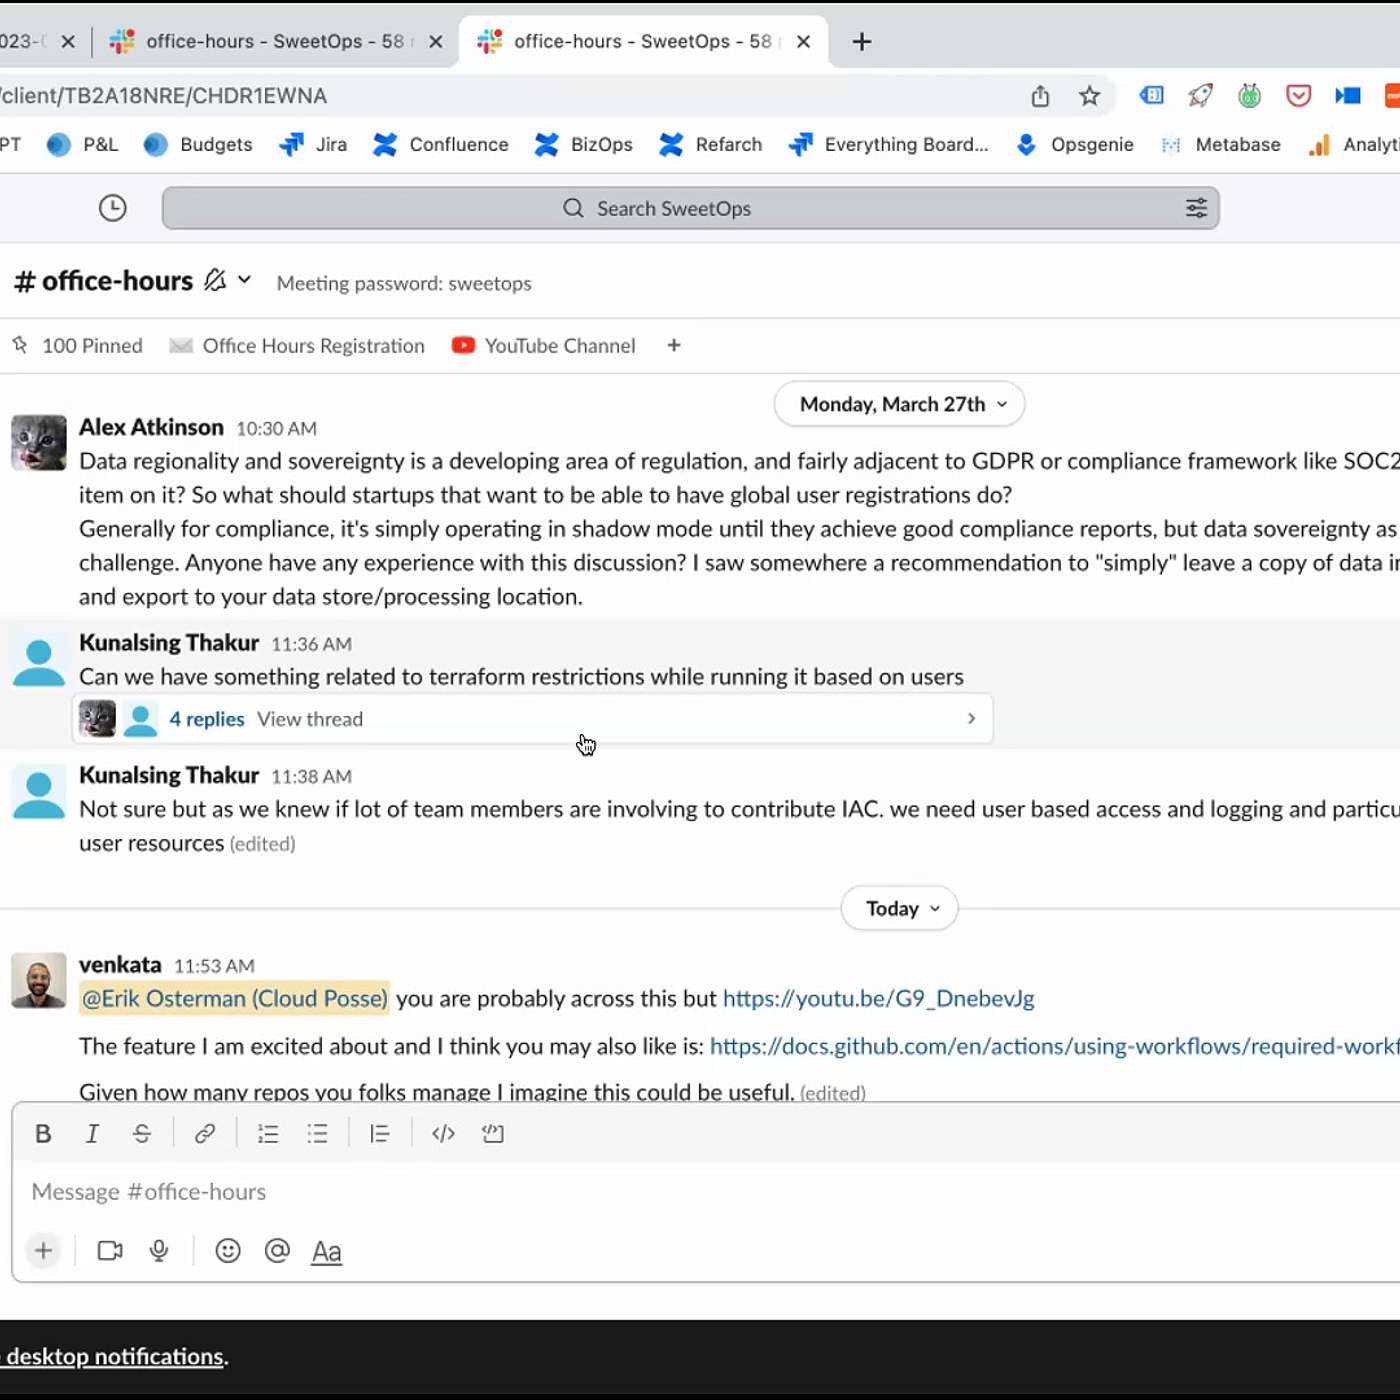Insert inline code formatting
The image size is (1400, 1400).
pyautogui.click(x=443, y=1133)
